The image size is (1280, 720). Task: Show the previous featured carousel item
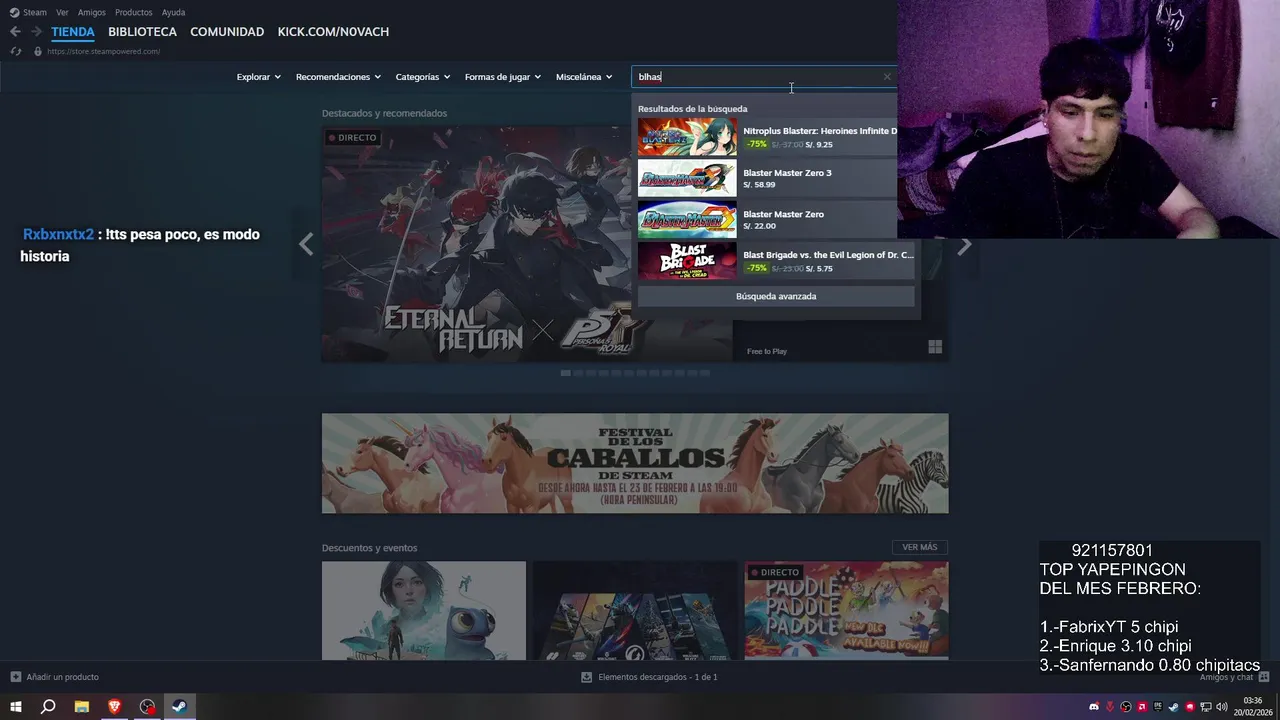tap(306, 244)
